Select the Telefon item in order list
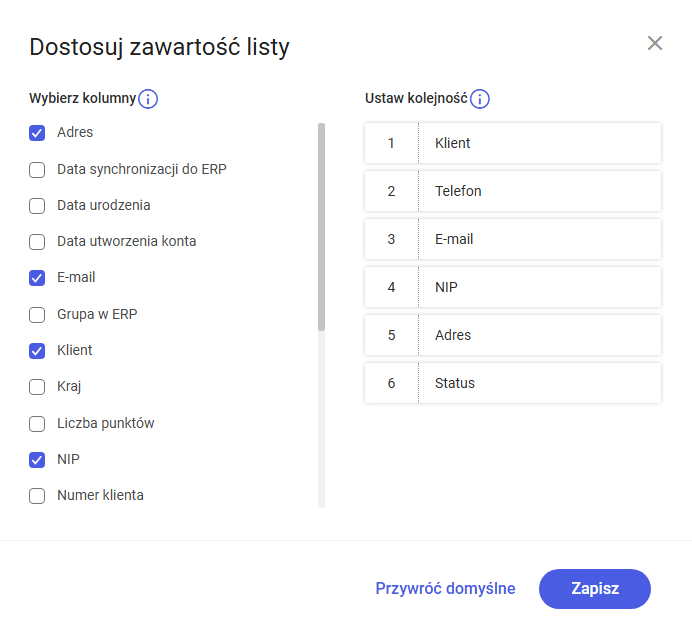692x637 pixels. [513, 191]
